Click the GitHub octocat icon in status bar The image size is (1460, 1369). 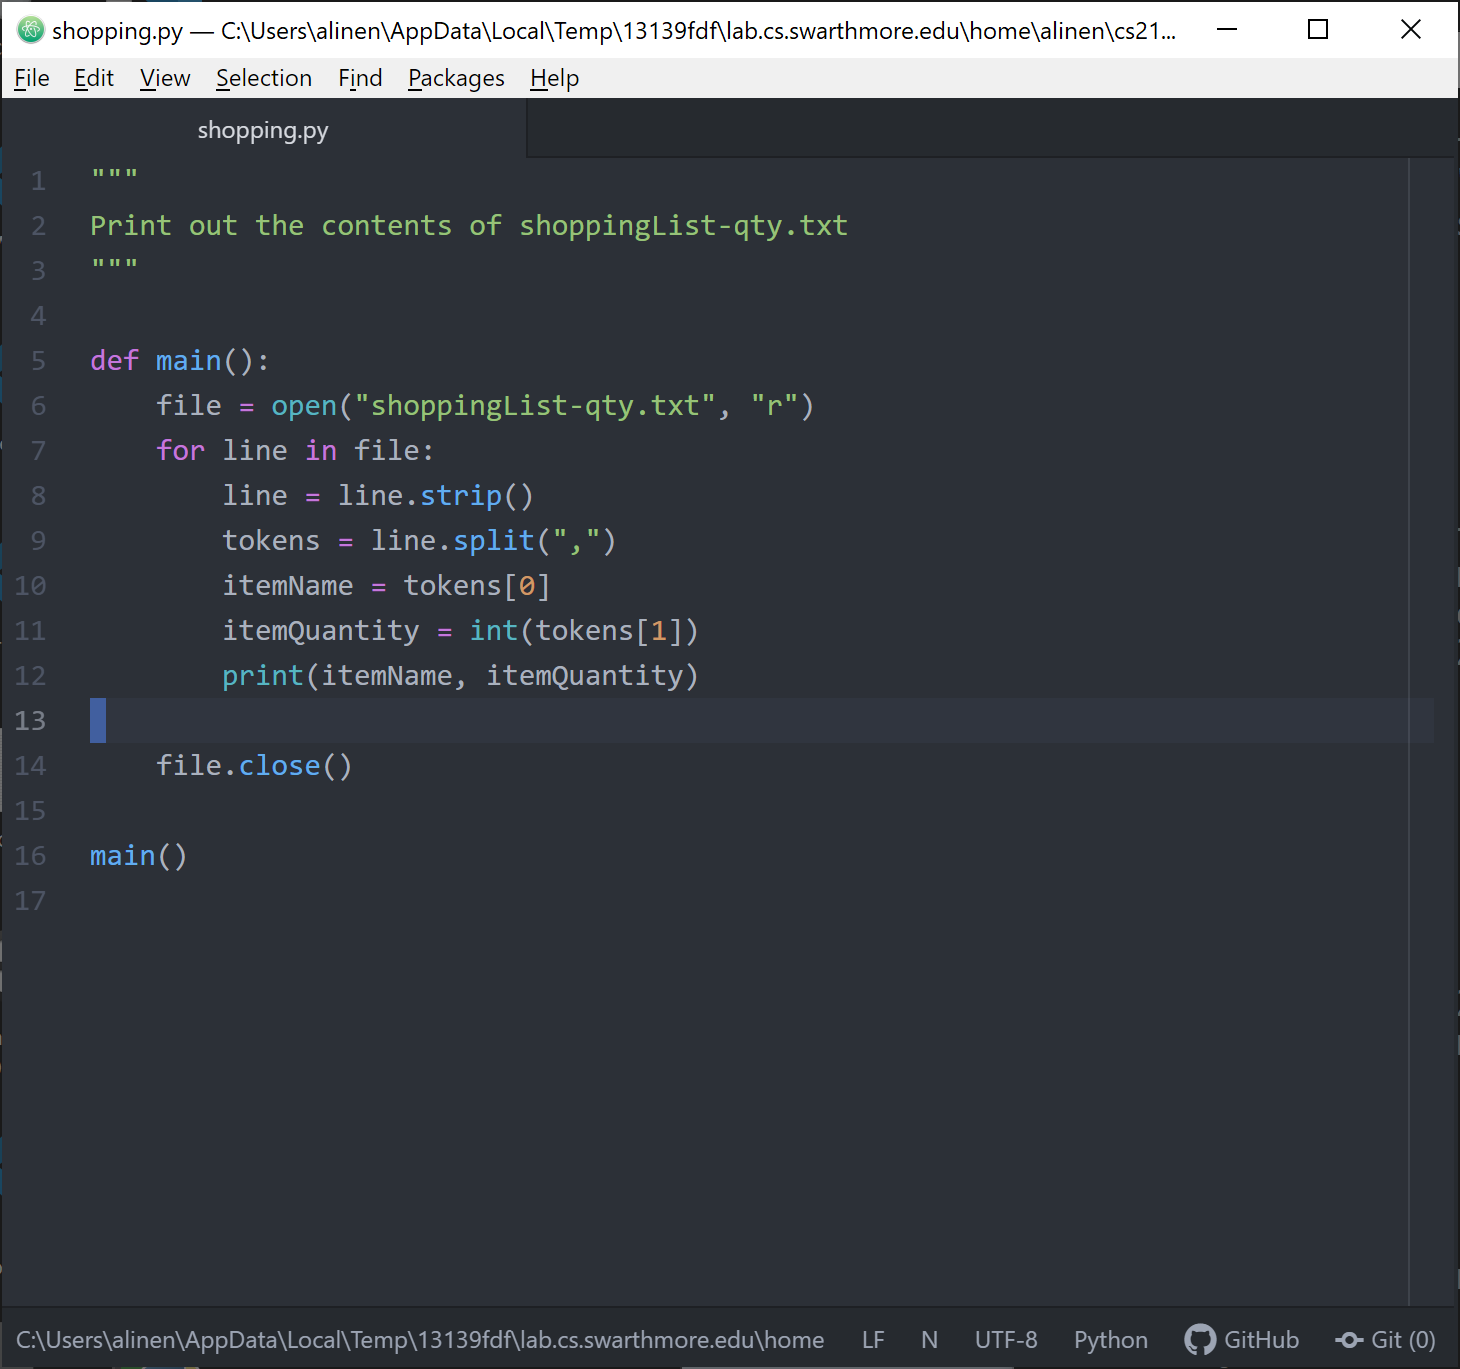(x=1200, y=1340)
